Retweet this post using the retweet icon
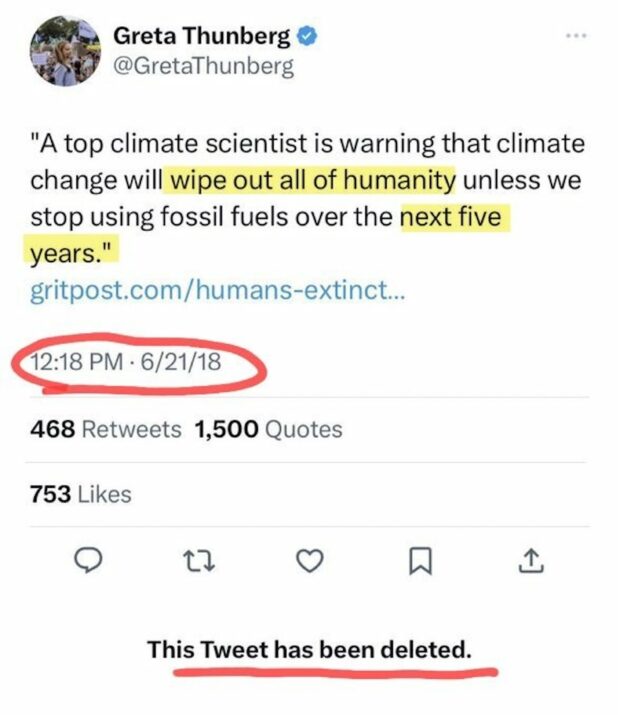618x715 pixels. [x=198, y=563]
